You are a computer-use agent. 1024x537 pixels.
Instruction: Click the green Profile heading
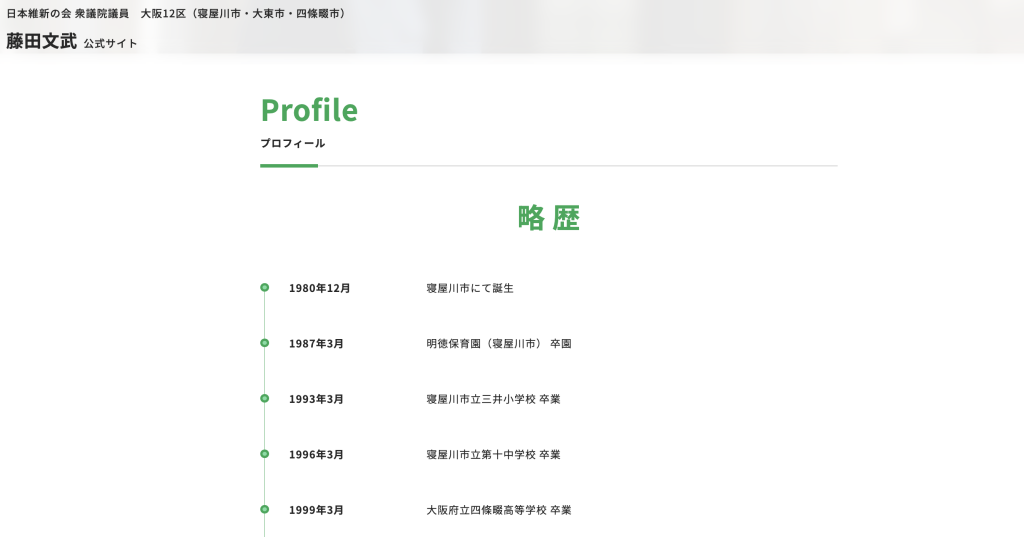tap(309, 110)
